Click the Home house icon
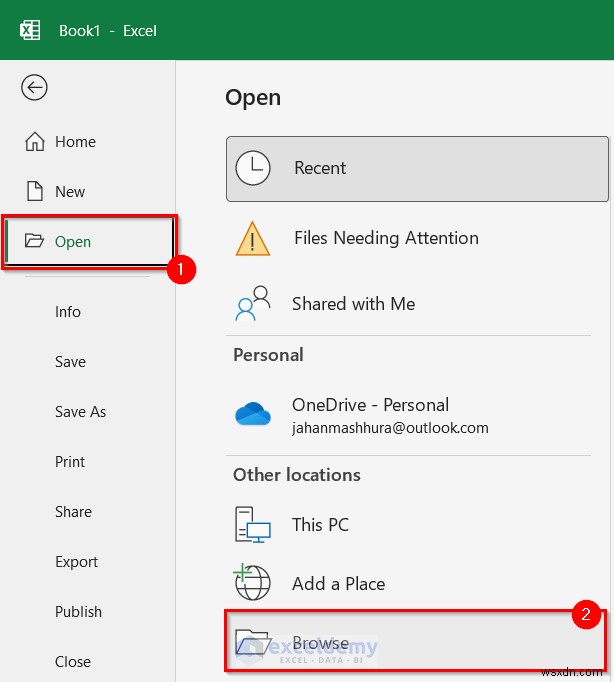This screenshot has height=682, width=614. (34, 141)
